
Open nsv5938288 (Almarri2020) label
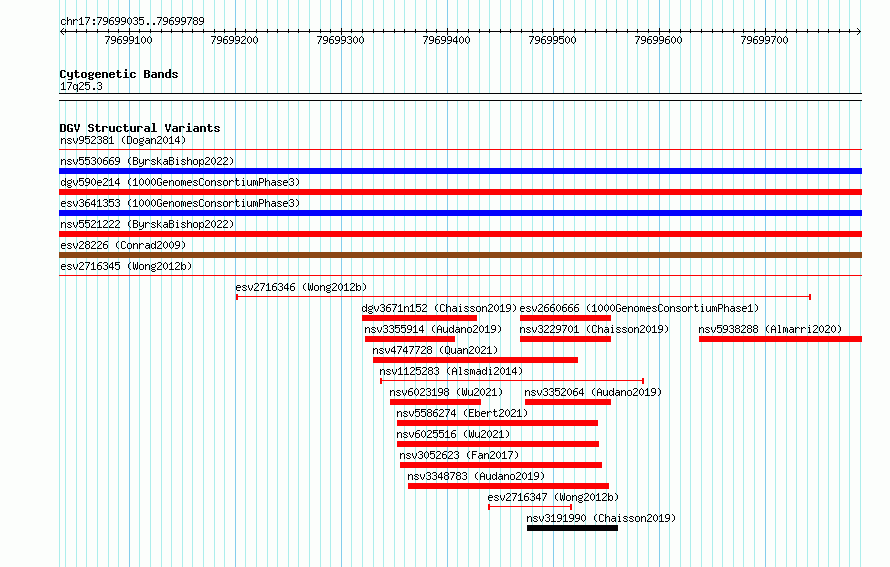click(770, 329)
